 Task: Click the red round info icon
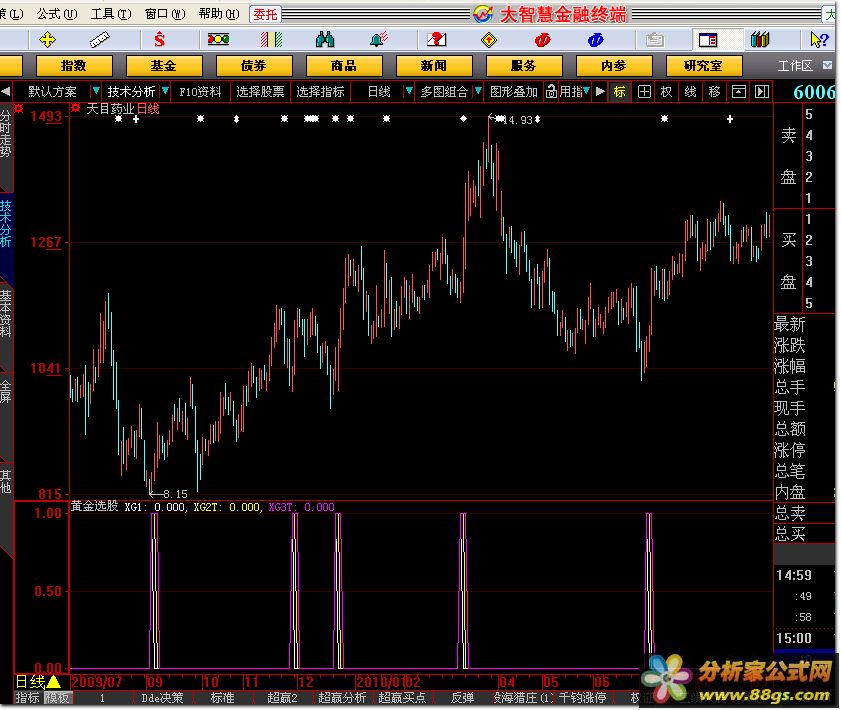(542, 40)
